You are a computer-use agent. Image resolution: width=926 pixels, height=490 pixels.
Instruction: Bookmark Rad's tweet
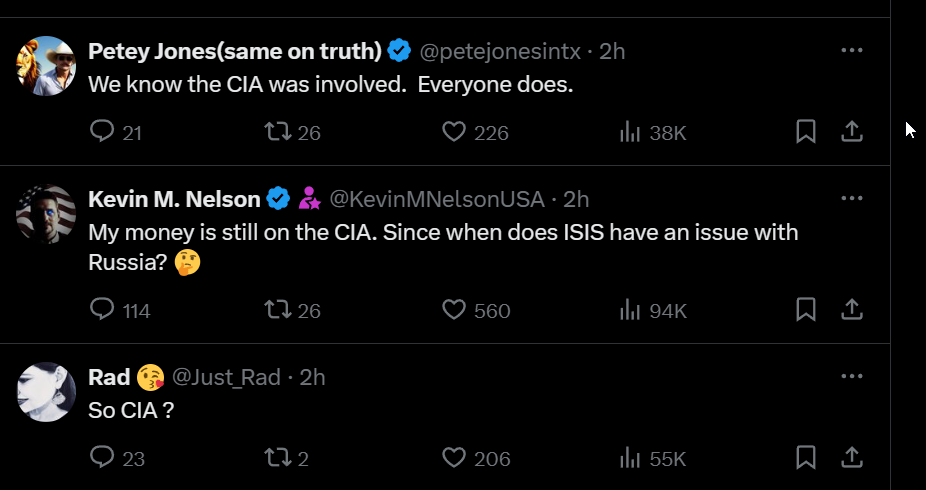click(806, 458)
